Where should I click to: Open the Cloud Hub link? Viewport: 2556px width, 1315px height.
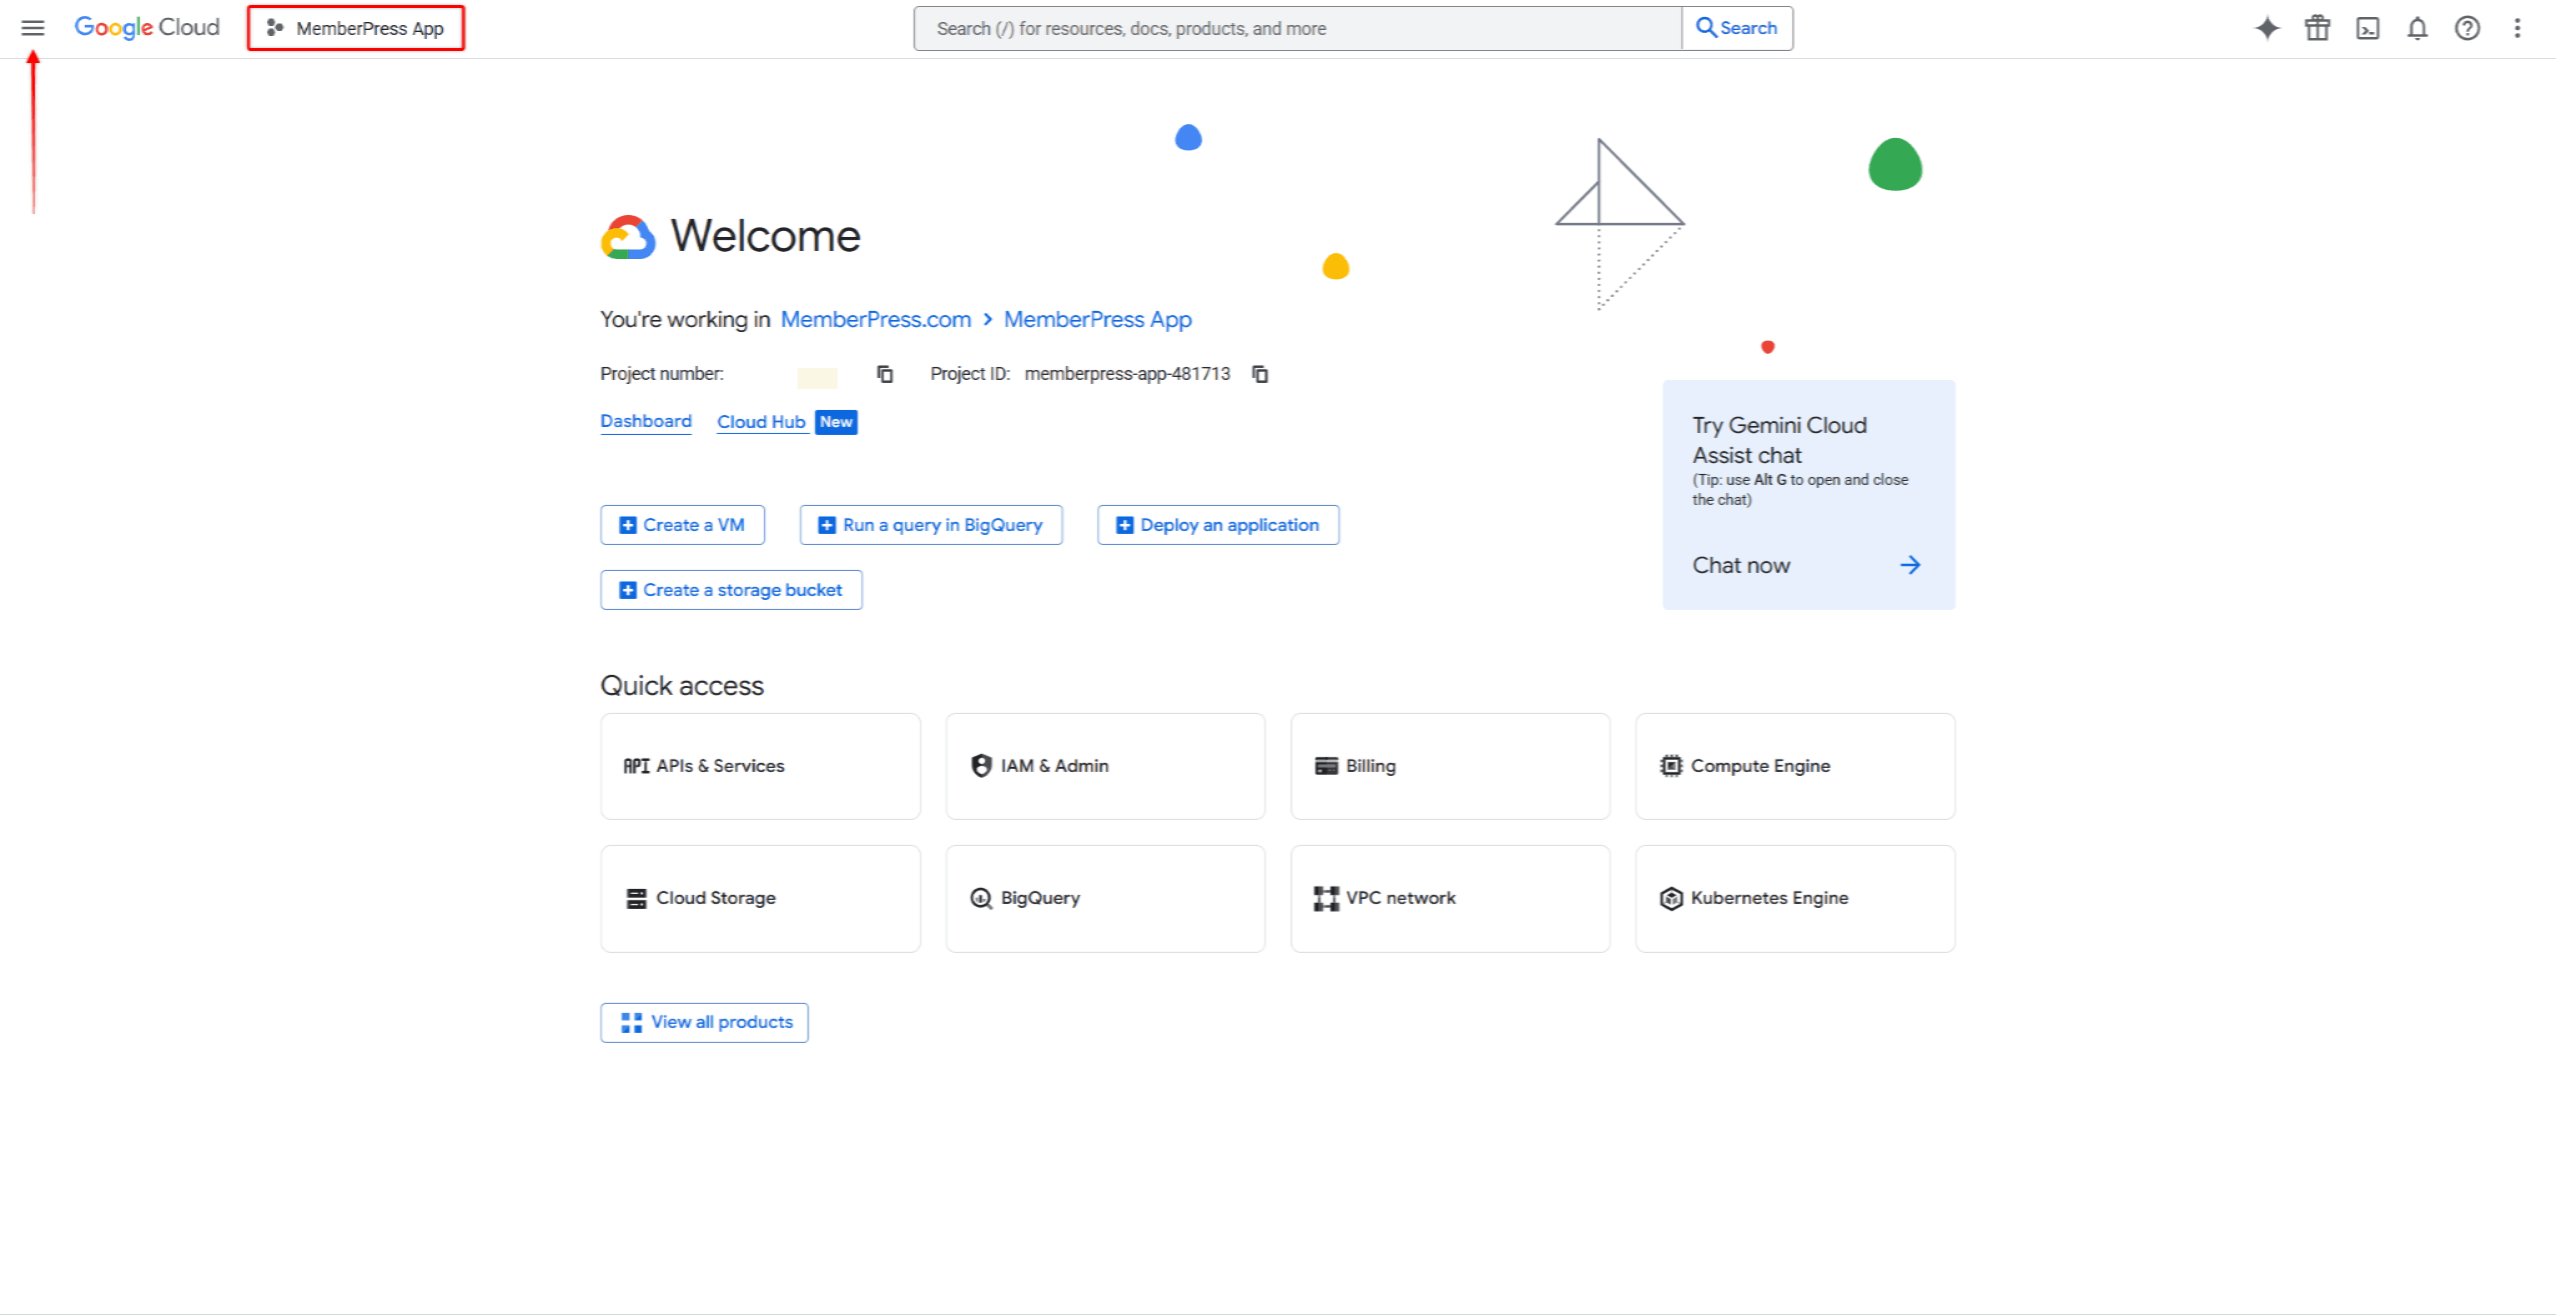pos(761,422)
